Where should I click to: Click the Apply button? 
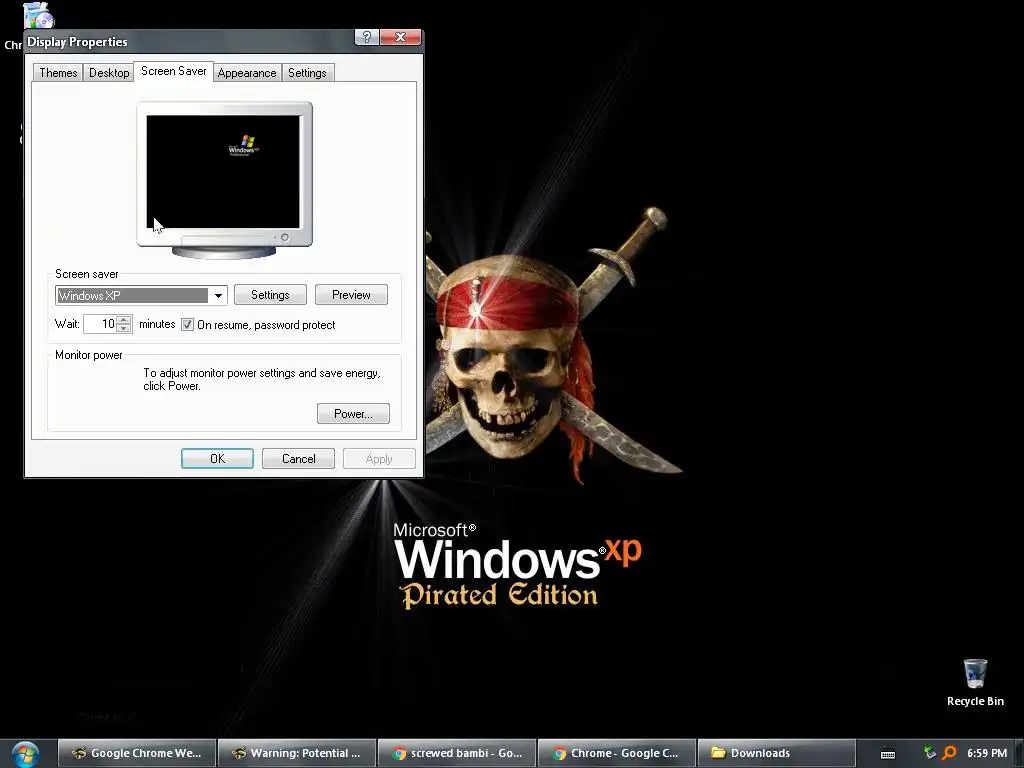[379, 458]
